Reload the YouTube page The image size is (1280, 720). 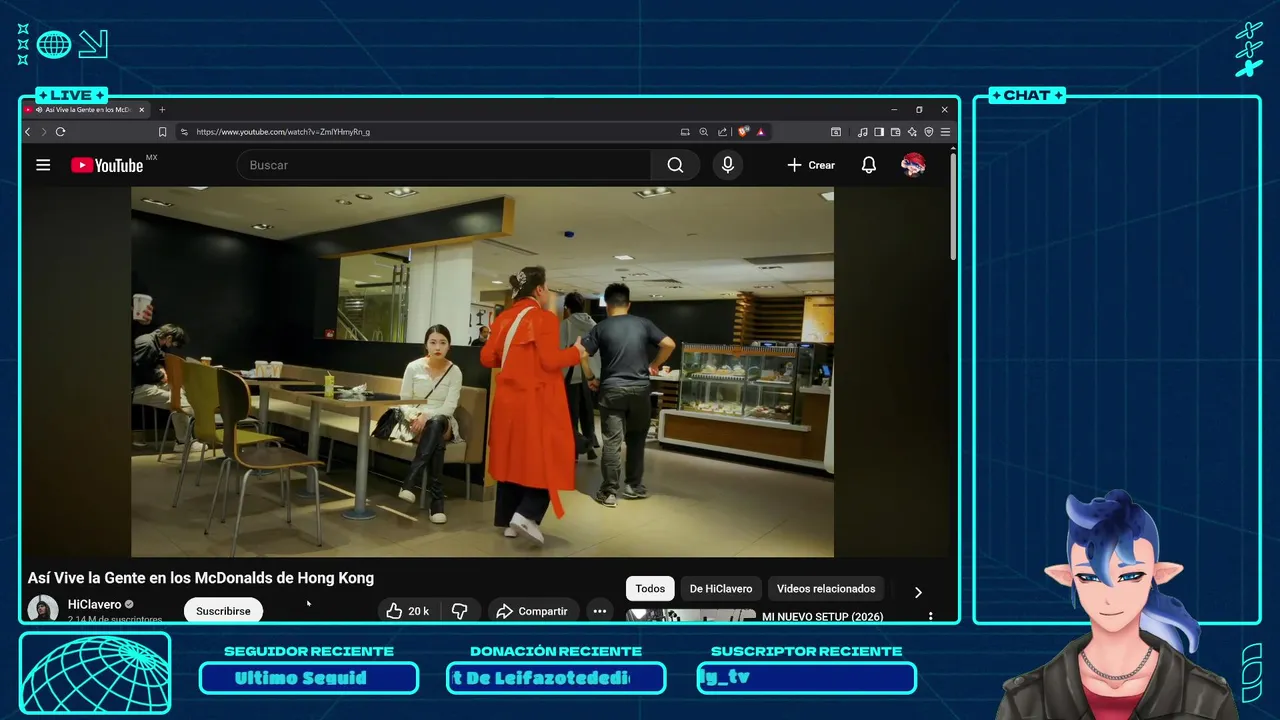(x=61, y=132)
